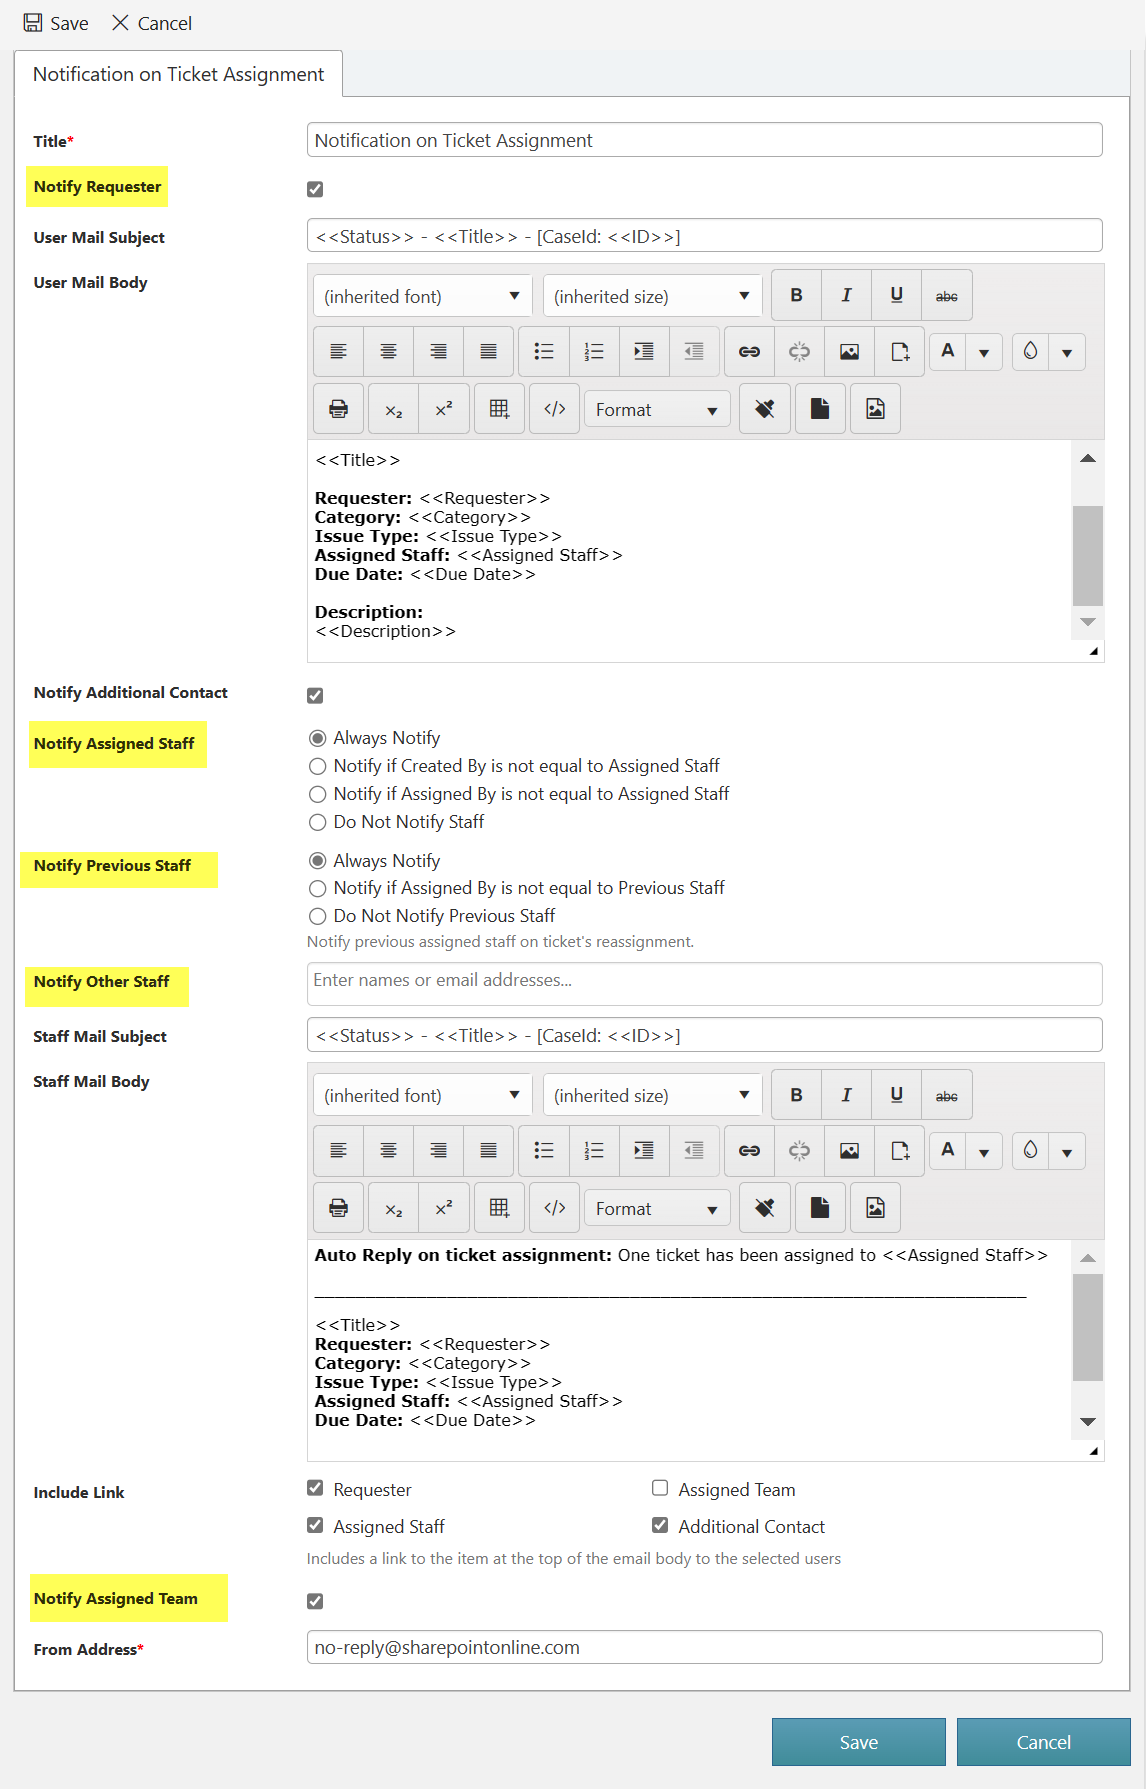Insert bulleted list in Staff Mail Body editor
The width and height of the screenshot is (1146, 1789).
pyautogui.click(x=544, y=1151)
